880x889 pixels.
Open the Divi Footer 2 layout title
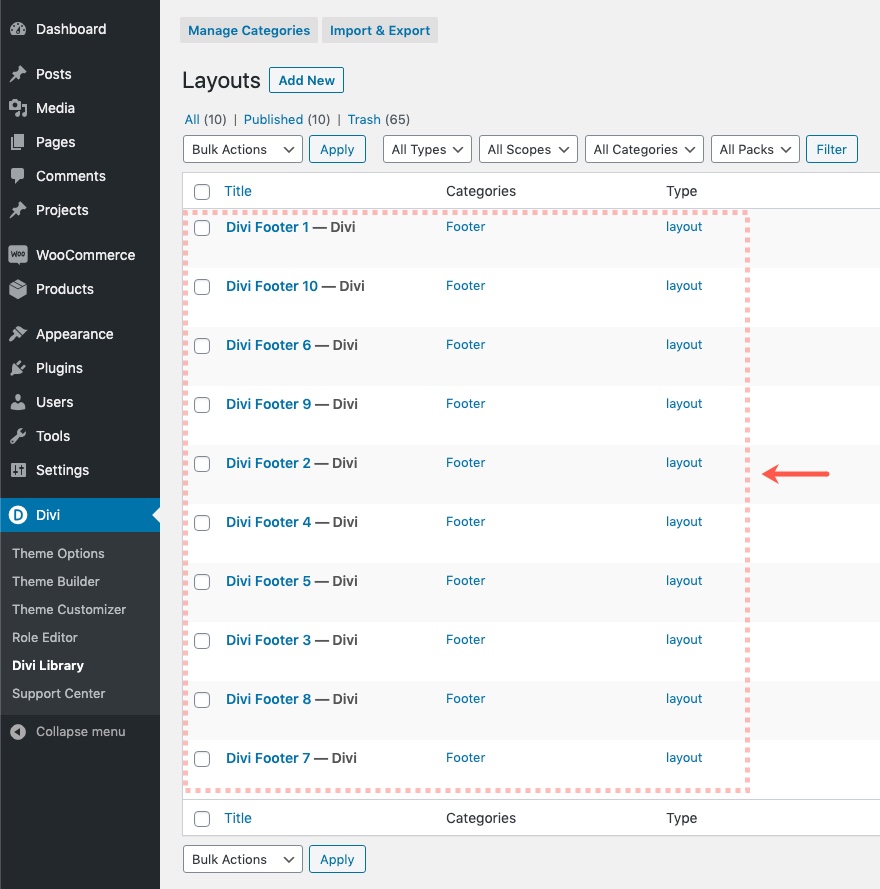tap(268, 463)
